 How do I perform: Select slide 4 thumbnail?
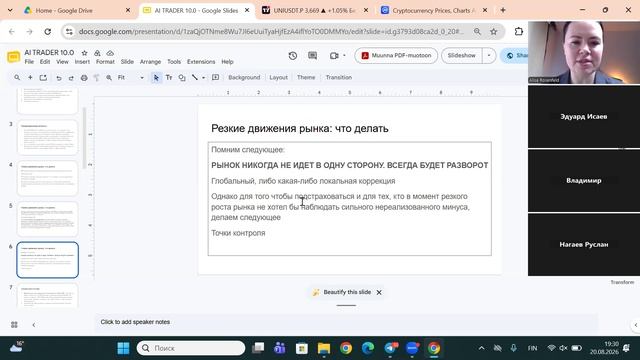click(47, 178)
